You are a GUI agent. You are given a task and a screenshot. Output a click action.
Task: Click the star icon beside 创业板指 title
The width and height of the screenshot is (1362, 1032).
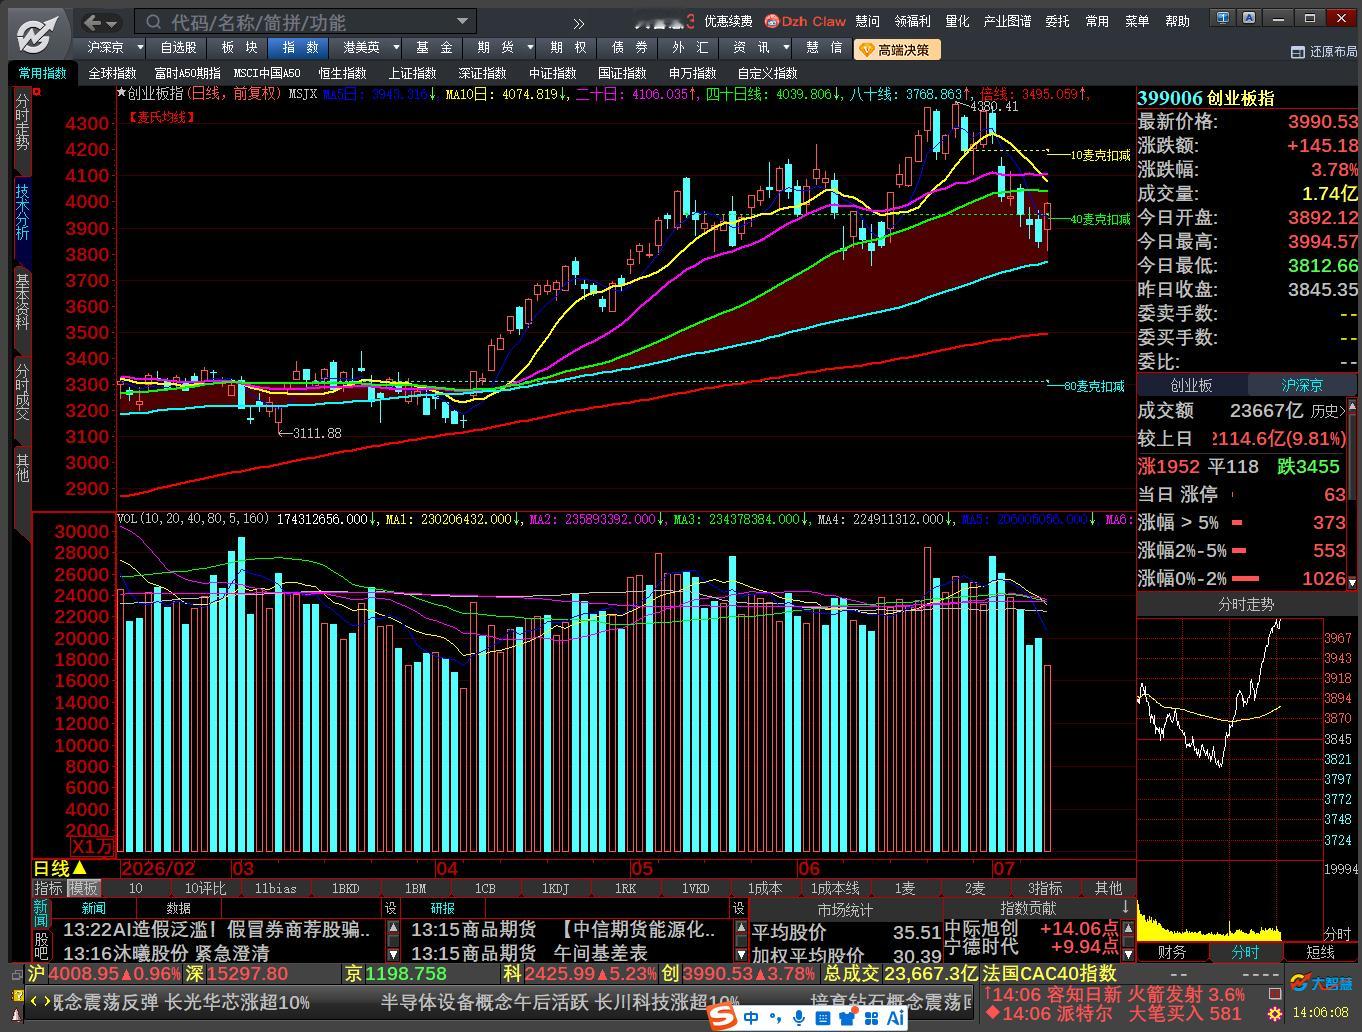(121, 93)
